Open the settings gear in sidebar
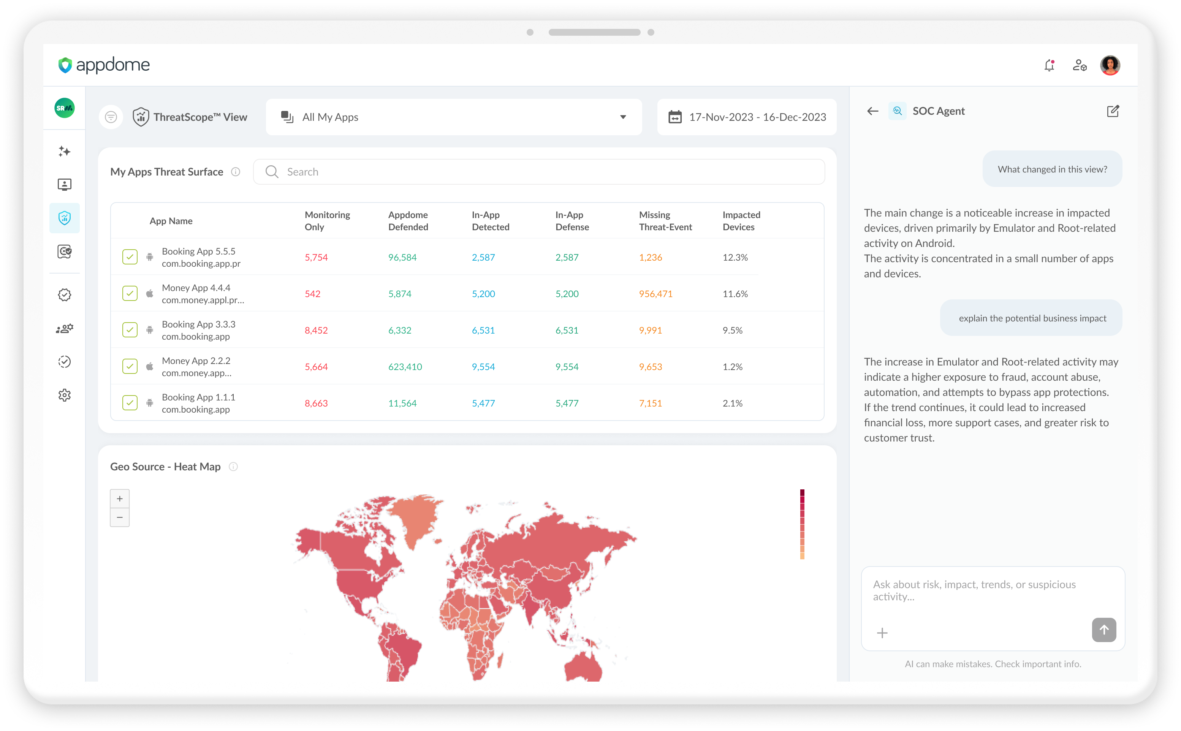 pyautogui.click(x=65, y=395)
